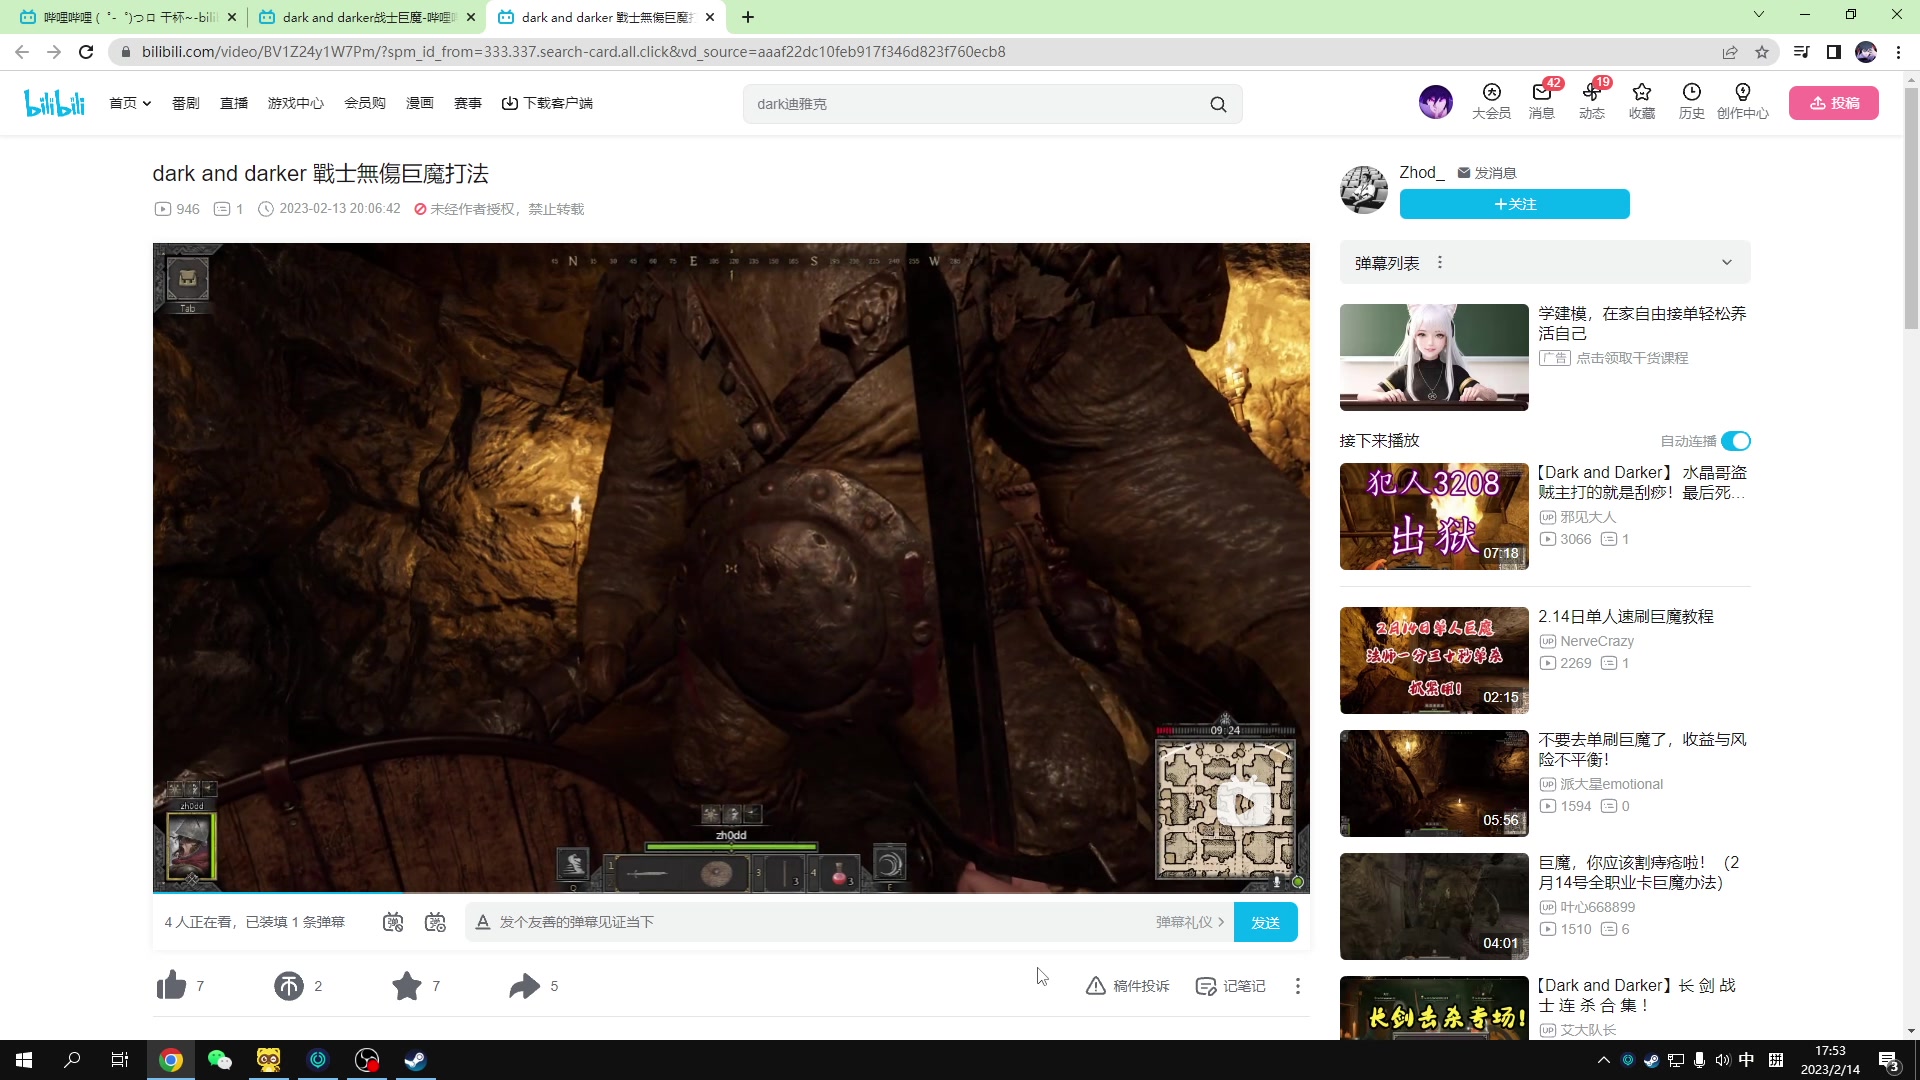Open a new browser tab

pyautogui.click(x=748, y=17)
